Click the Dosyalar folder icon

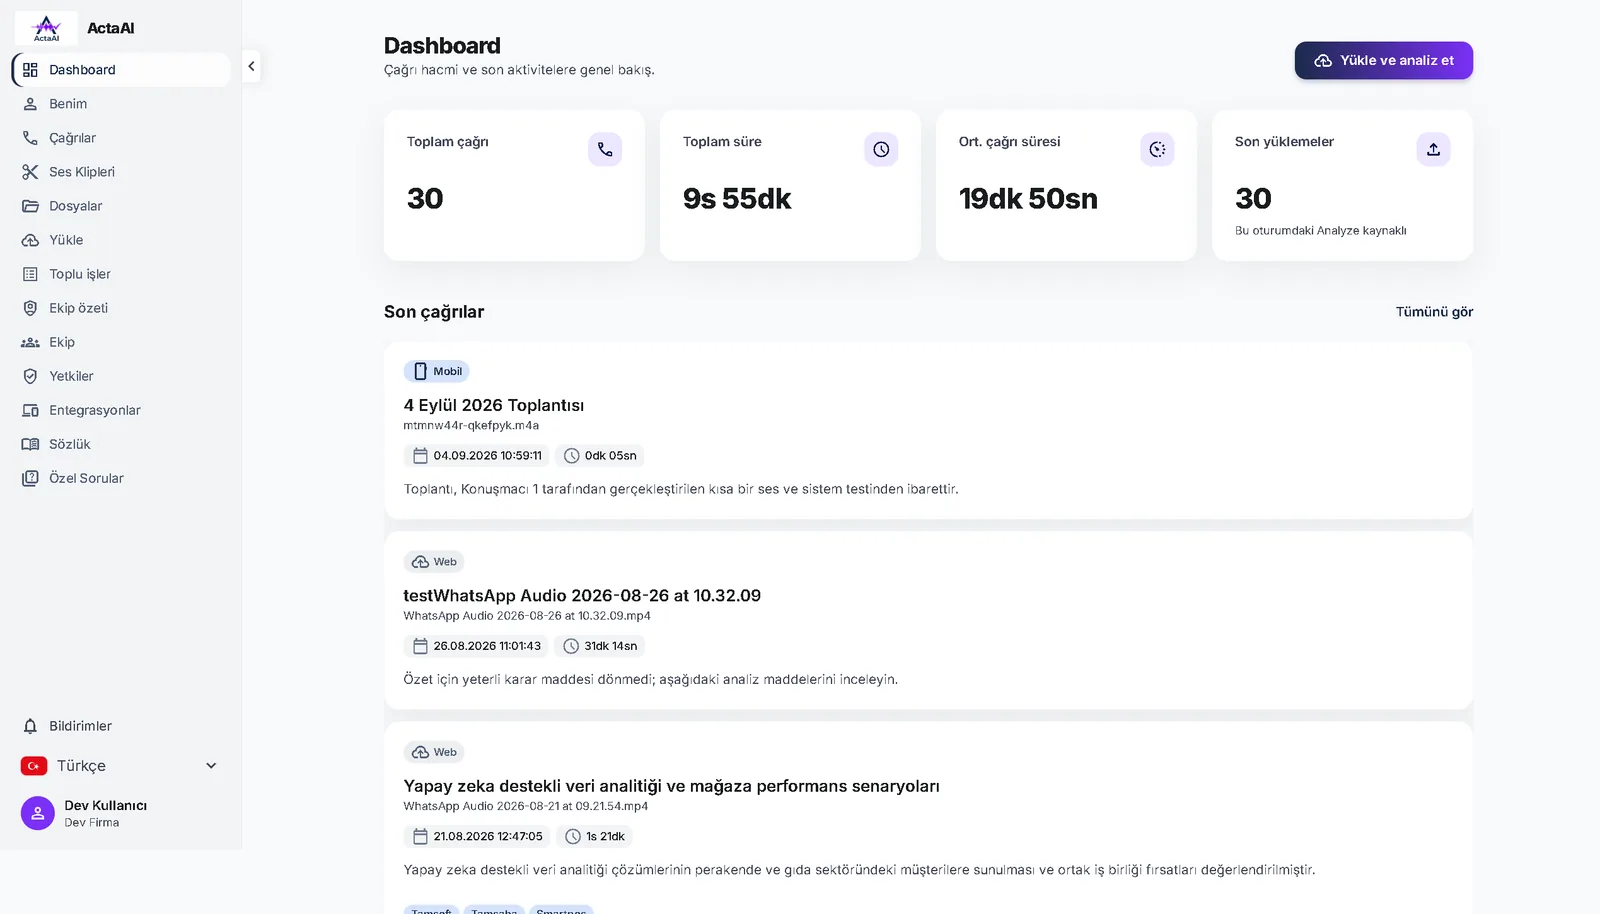(30, 206)
